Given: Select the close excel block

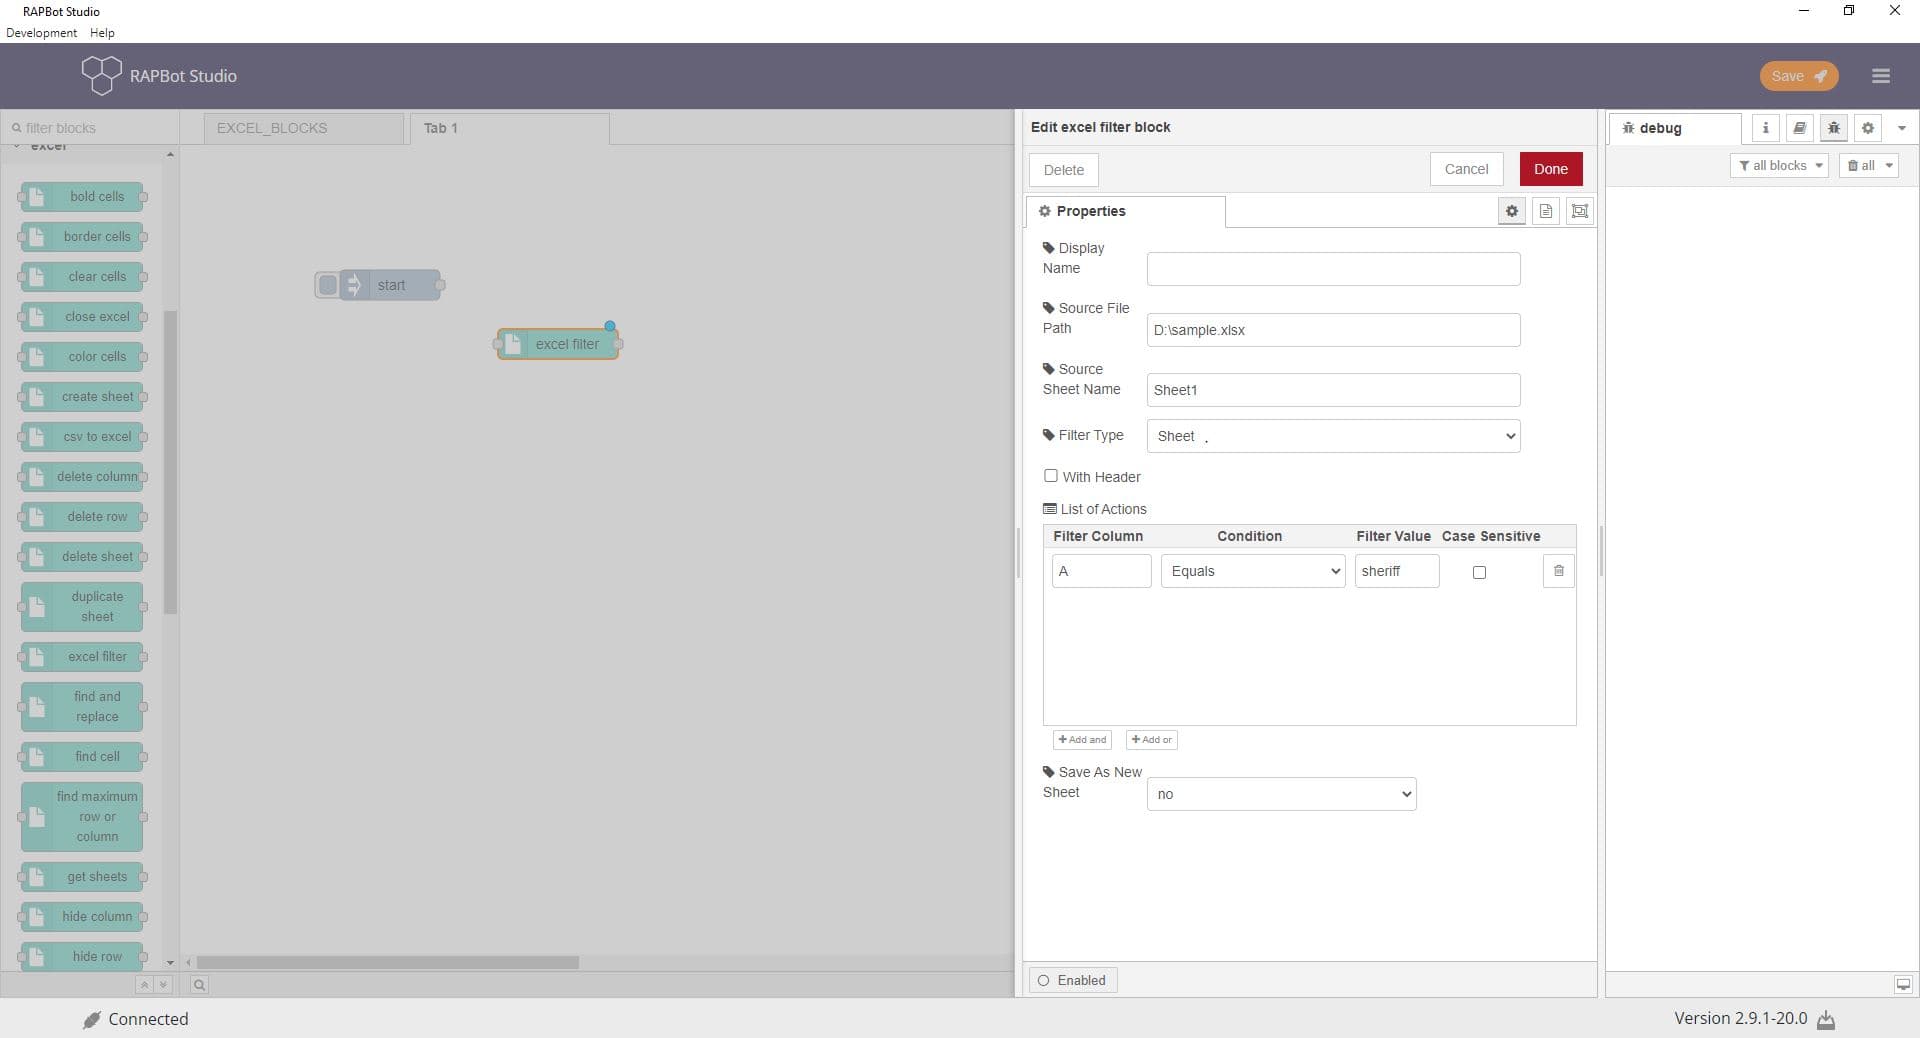Looking at the screenshot, I should tap(82, 317).
